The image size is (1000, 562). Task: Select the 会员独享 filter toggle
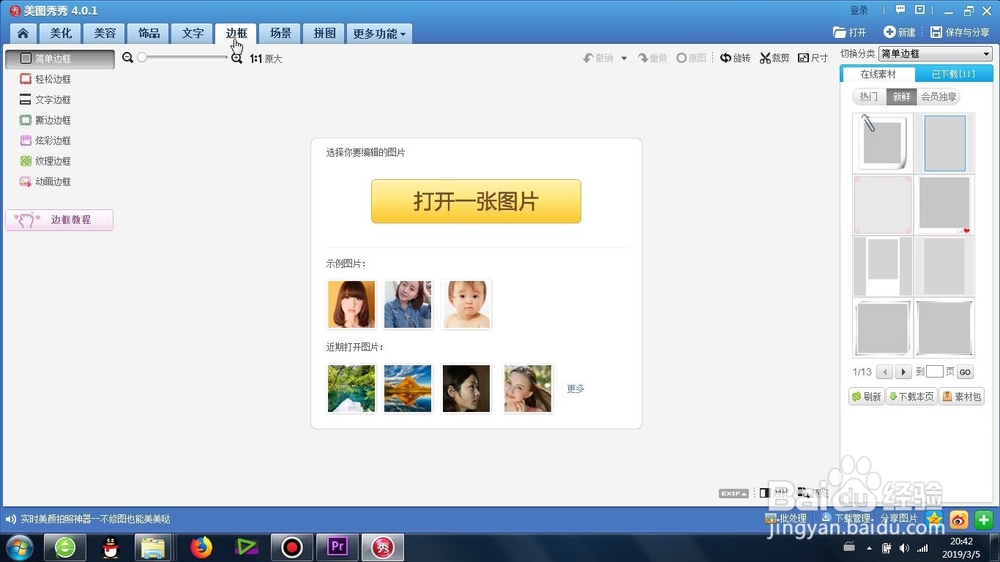click(x=938, y=96)
